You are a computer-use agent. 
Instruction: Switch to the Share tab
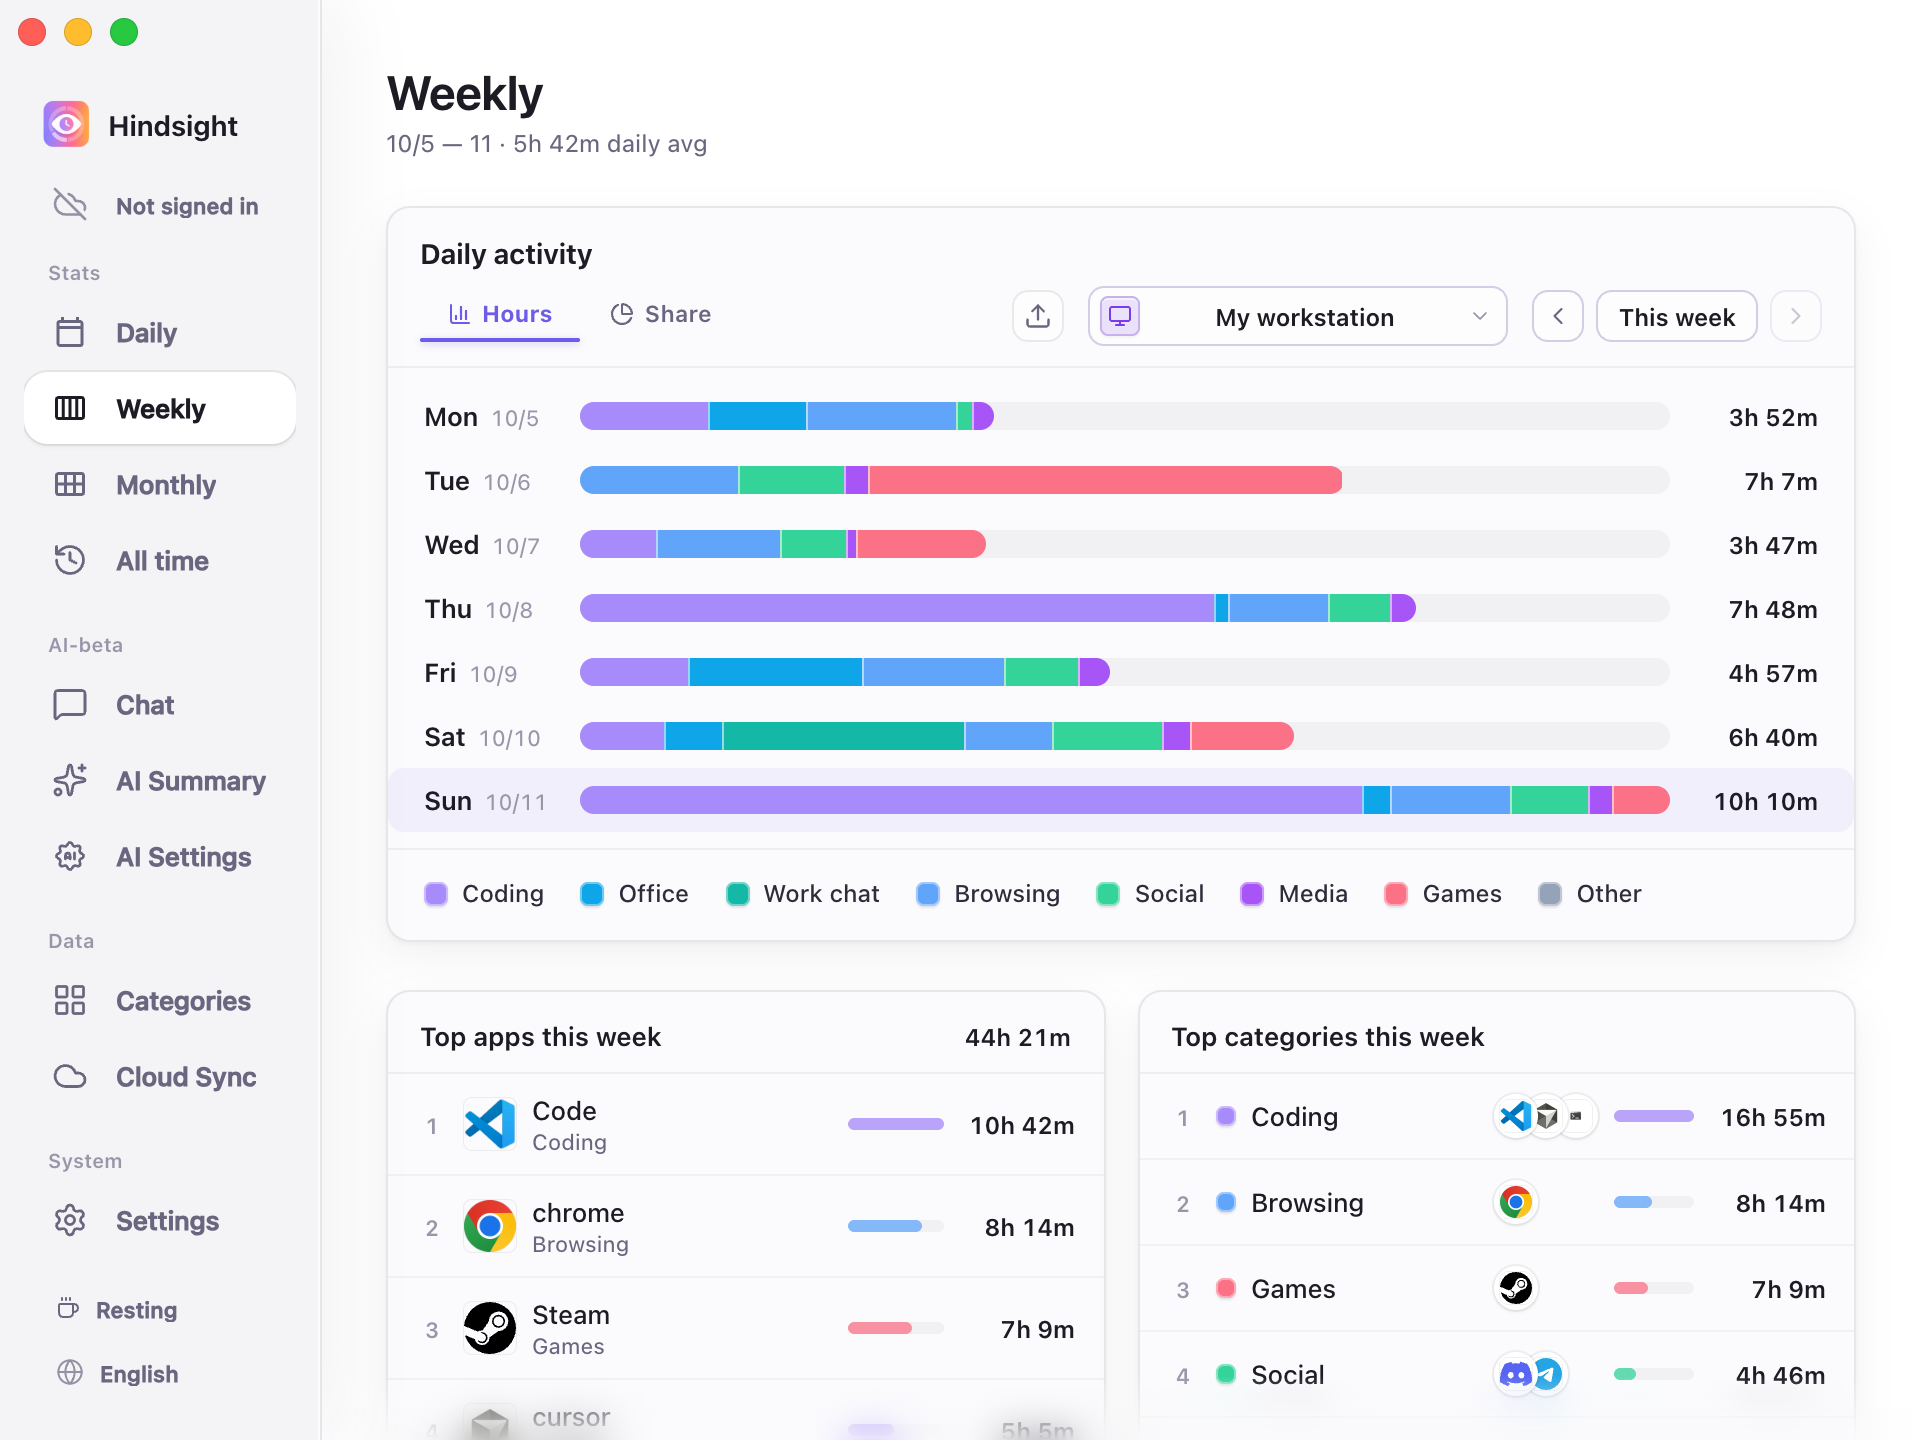coord(661,314)
